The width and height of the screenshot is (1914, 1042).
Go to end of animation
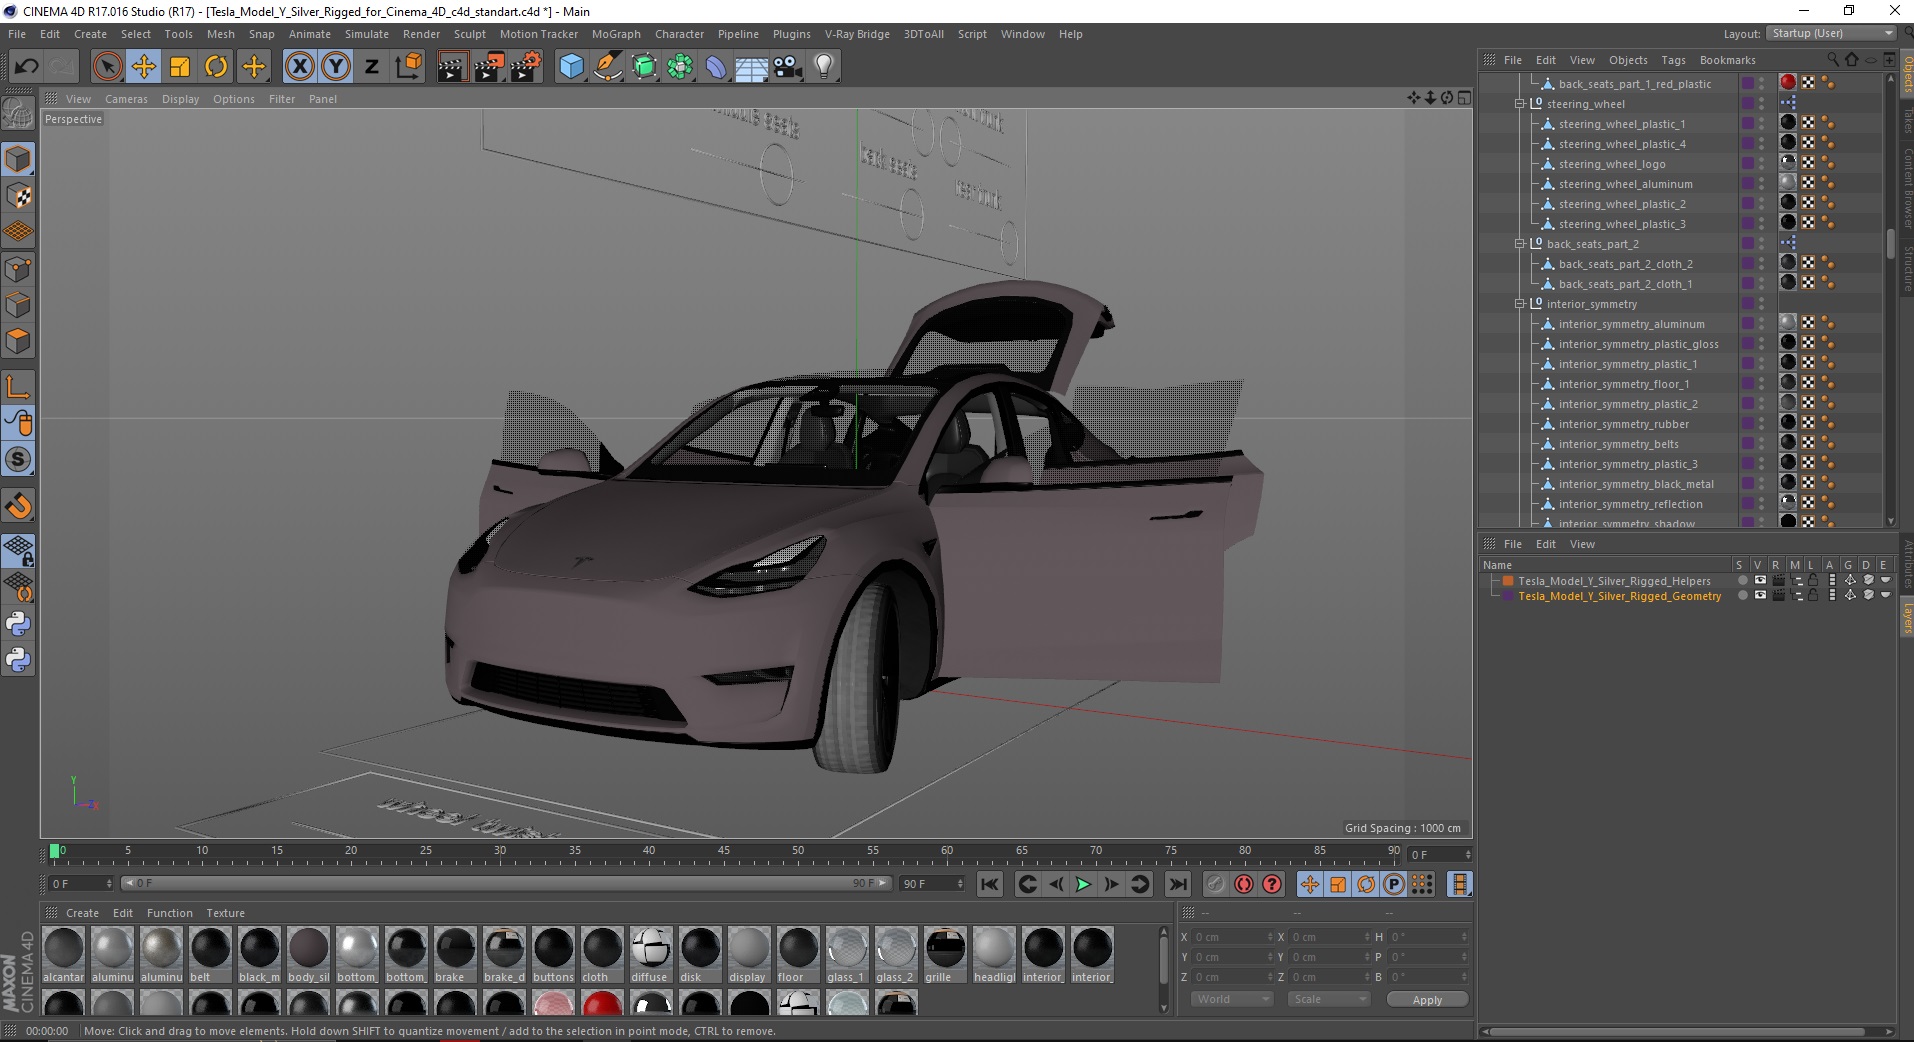coord(1178,884)
